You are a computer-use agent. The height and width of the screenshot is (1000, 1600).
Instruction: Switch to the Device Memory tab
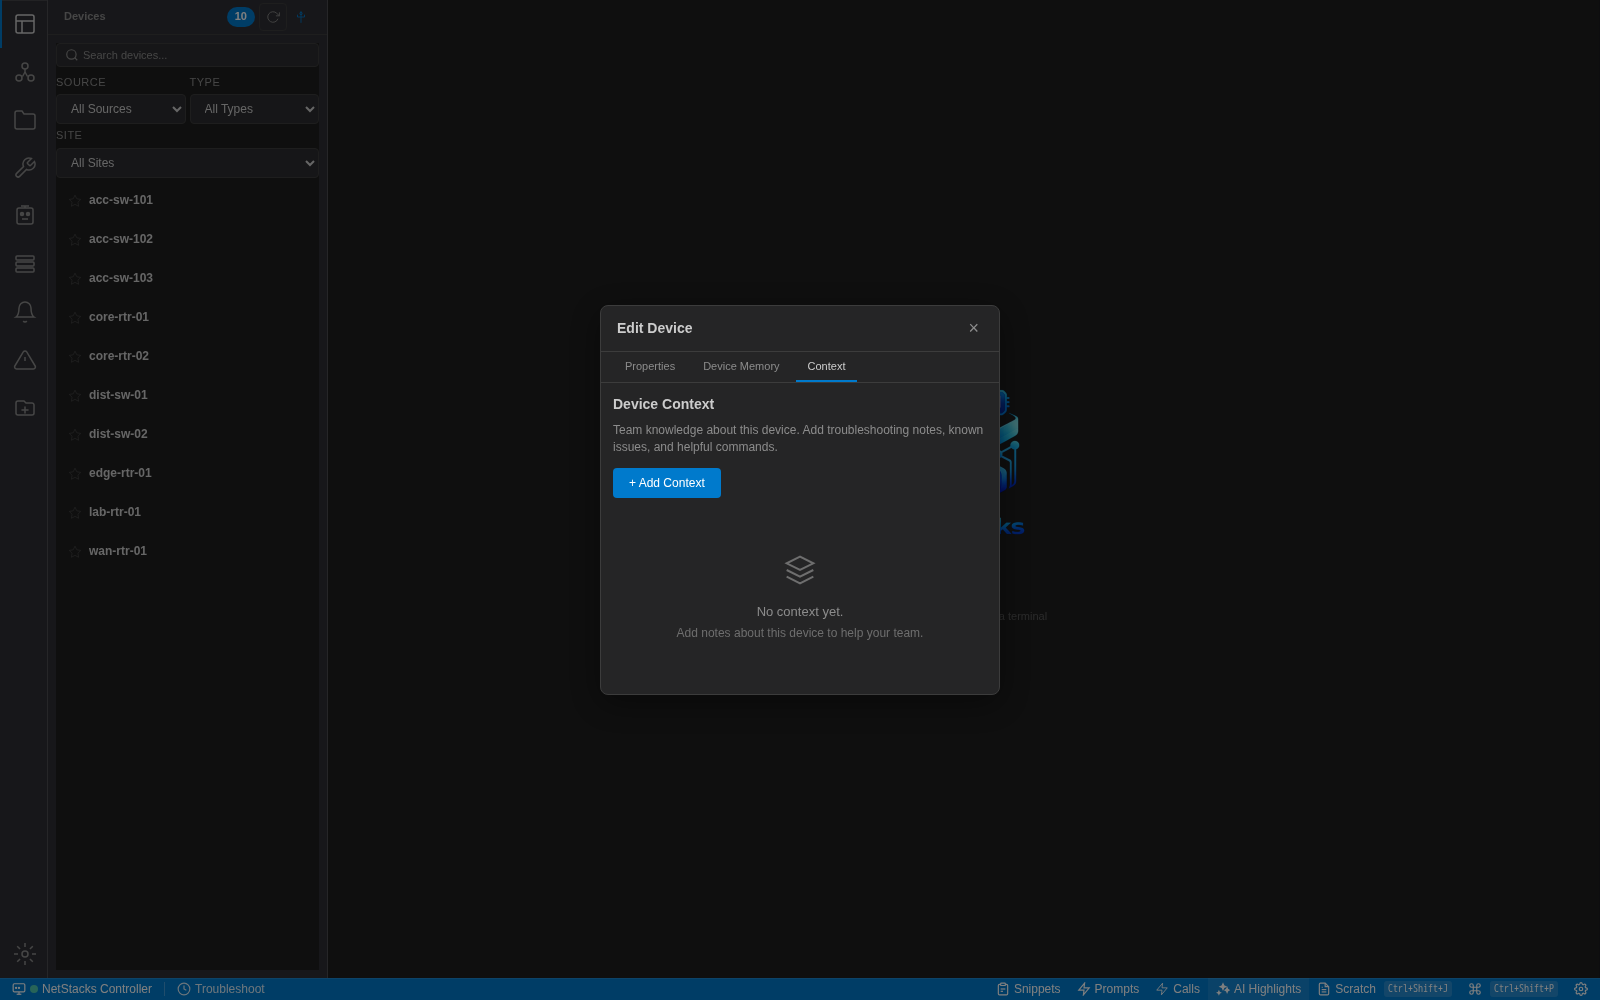[x=741, y=367]
